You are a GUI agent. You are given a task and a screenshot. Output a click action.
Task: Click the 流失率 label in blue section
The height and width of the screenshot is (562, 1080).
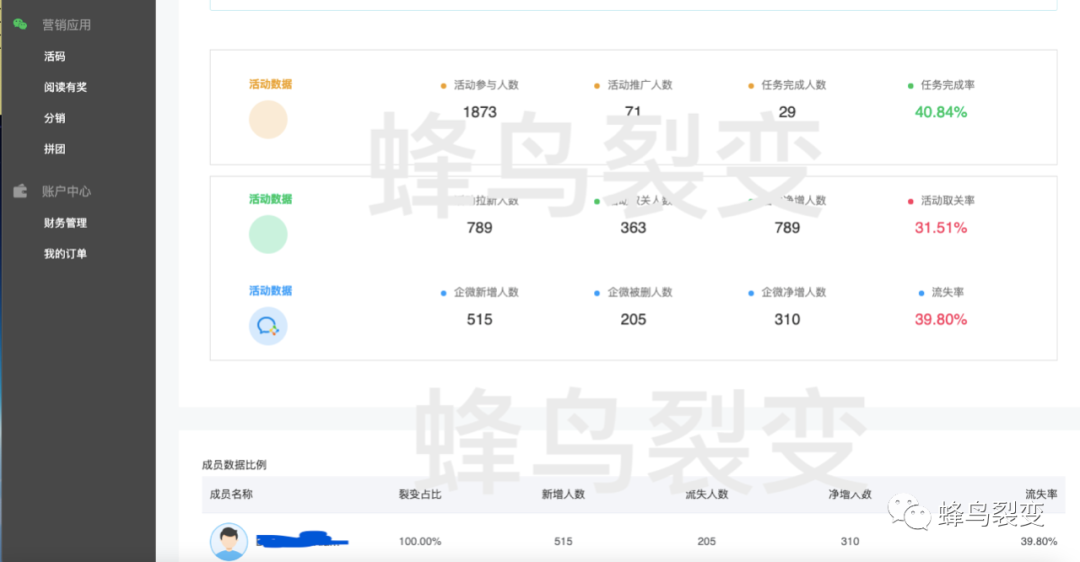click(x=948, y=292)
